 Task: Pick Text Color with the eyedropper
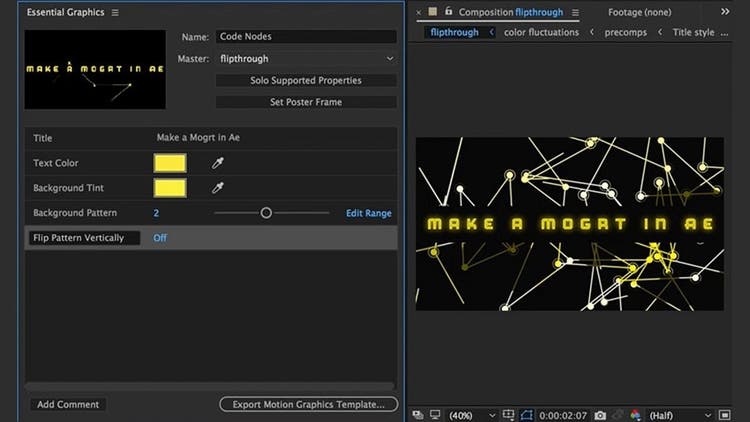(217, 163)
